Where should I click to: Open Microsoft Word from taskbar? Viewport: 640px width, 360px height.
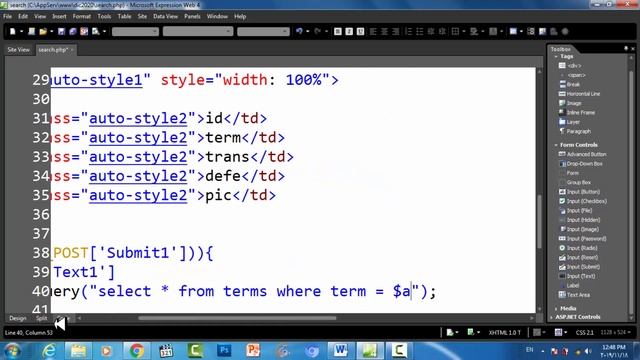coord(340,351)
